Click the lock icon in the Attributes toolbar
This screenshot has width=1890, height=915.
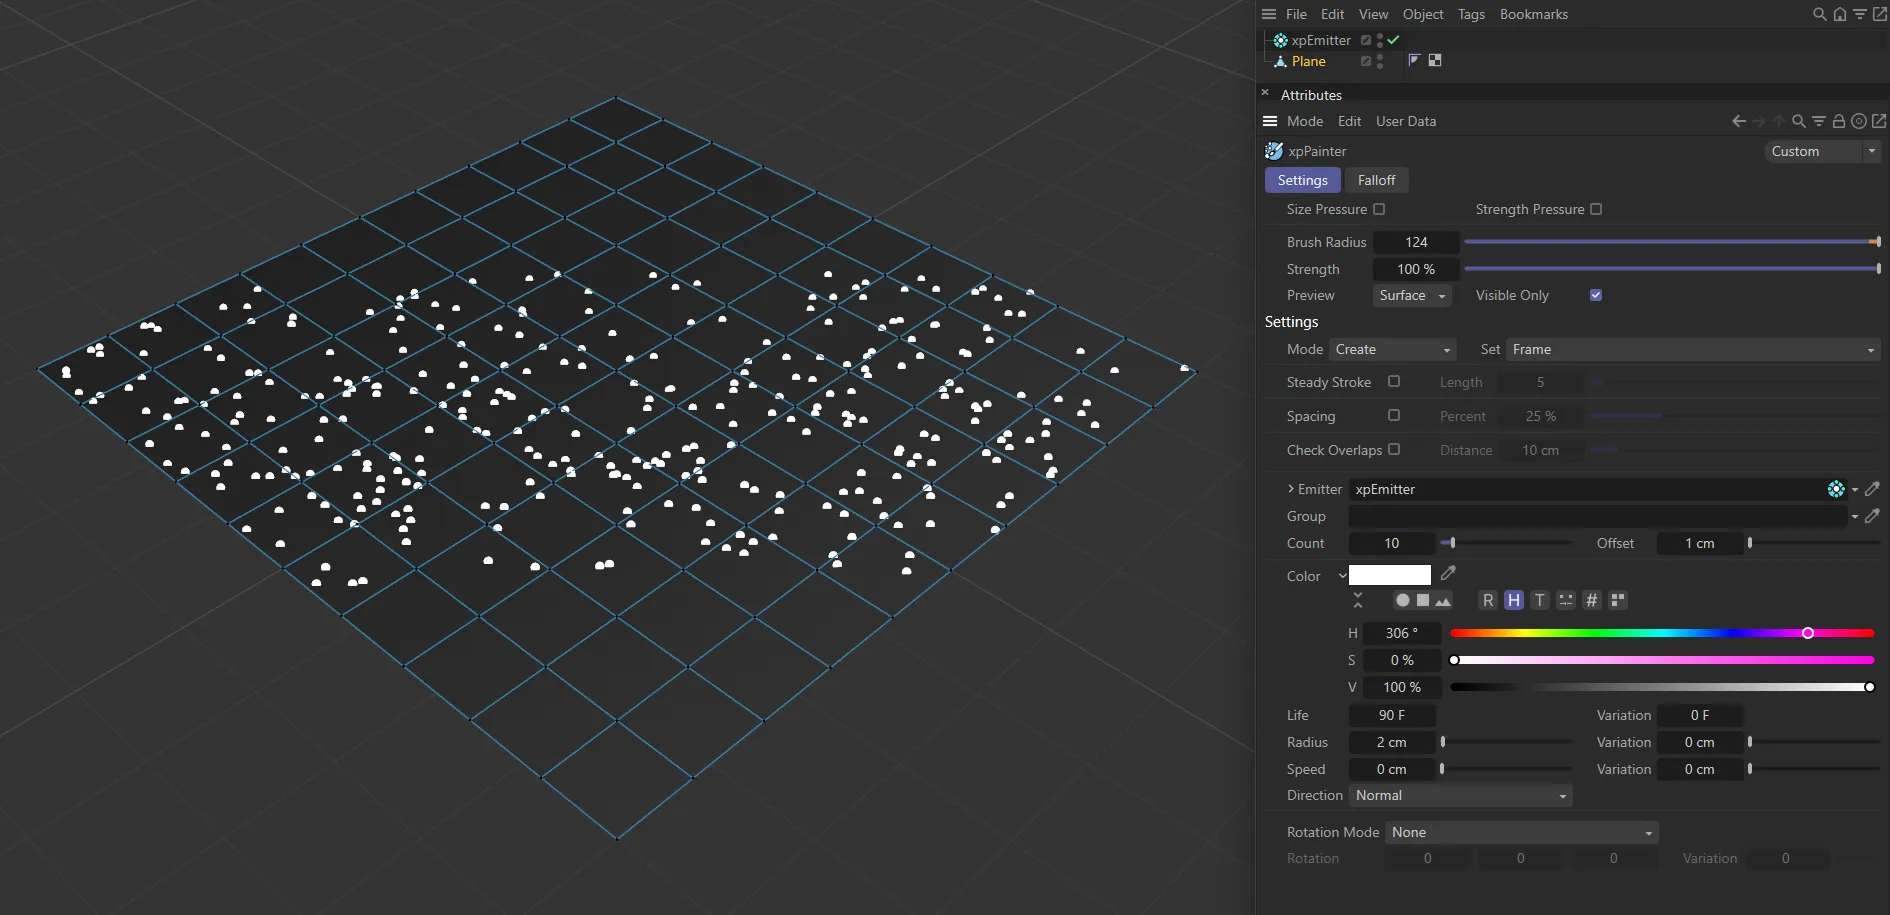(1838, 121)
